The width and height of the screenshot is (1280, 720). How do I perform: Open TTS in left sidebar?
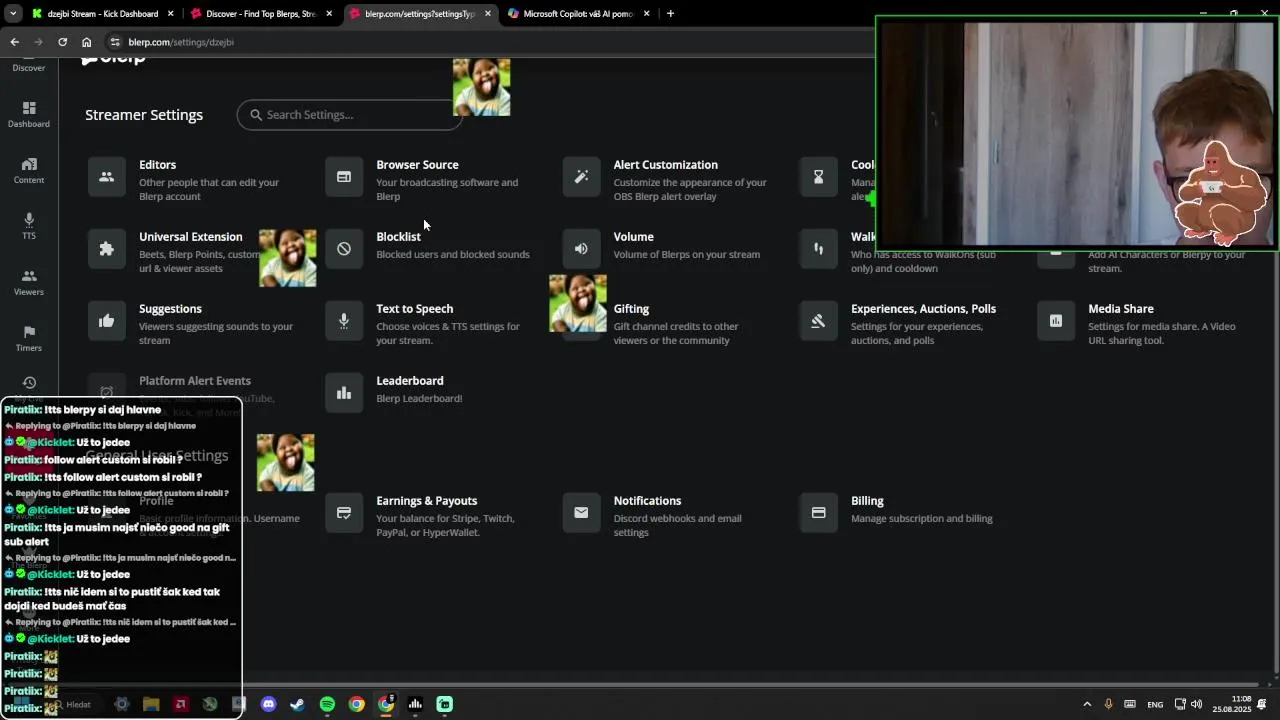pyautogui.click(x=29, y=226)
